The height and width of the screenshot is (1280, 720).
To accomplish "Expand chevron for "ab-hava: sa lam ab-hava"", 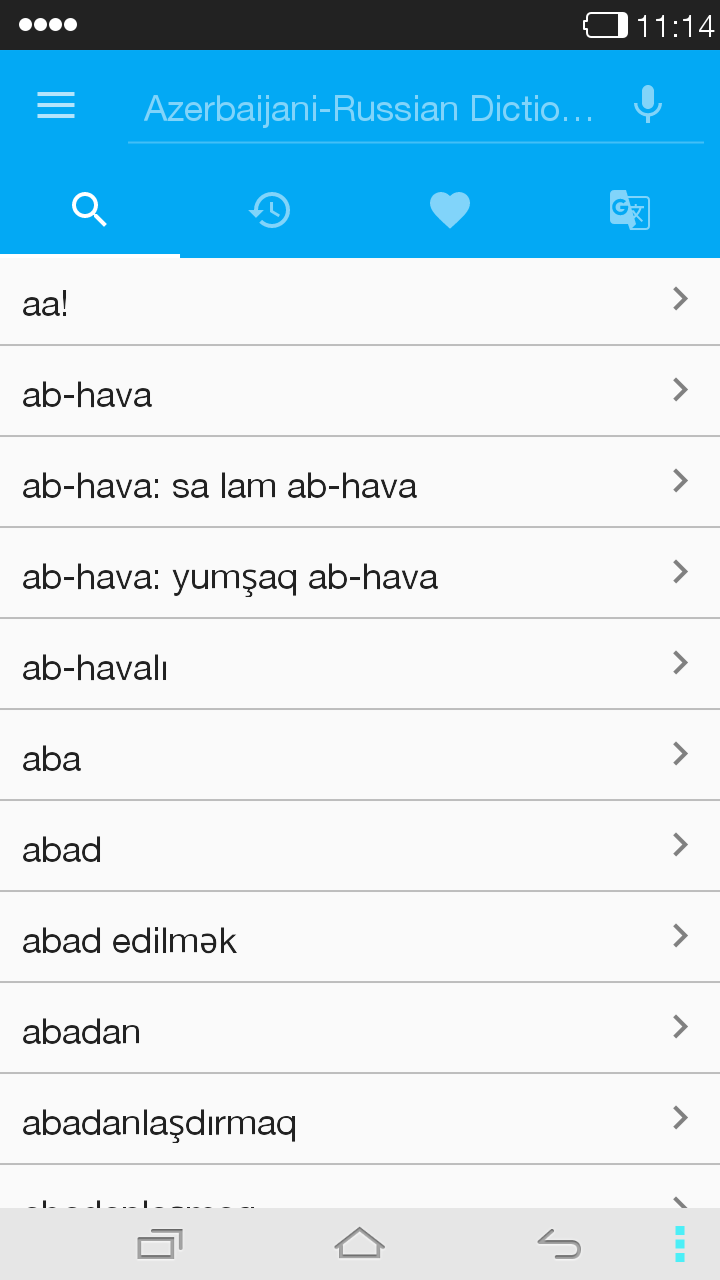I will (681, 481).
